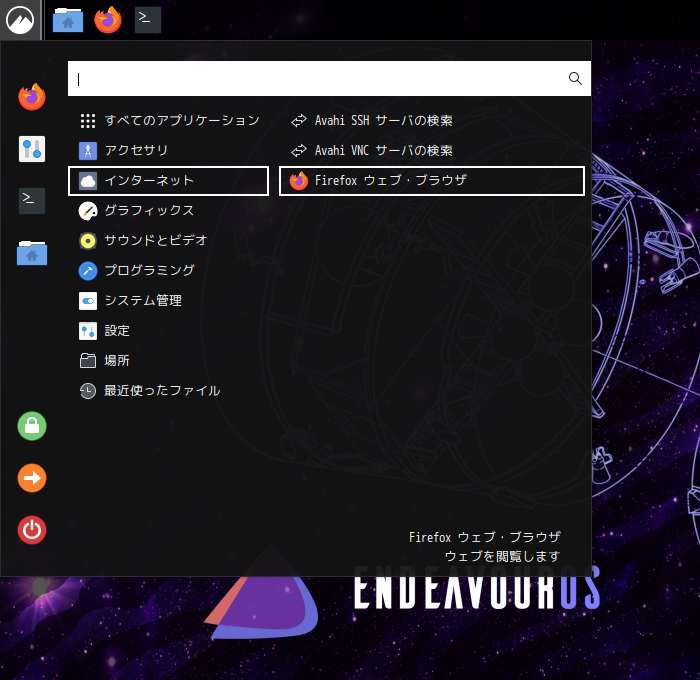
Task: Launch Firefox from the top panel
Action: [x=108, y=20]
